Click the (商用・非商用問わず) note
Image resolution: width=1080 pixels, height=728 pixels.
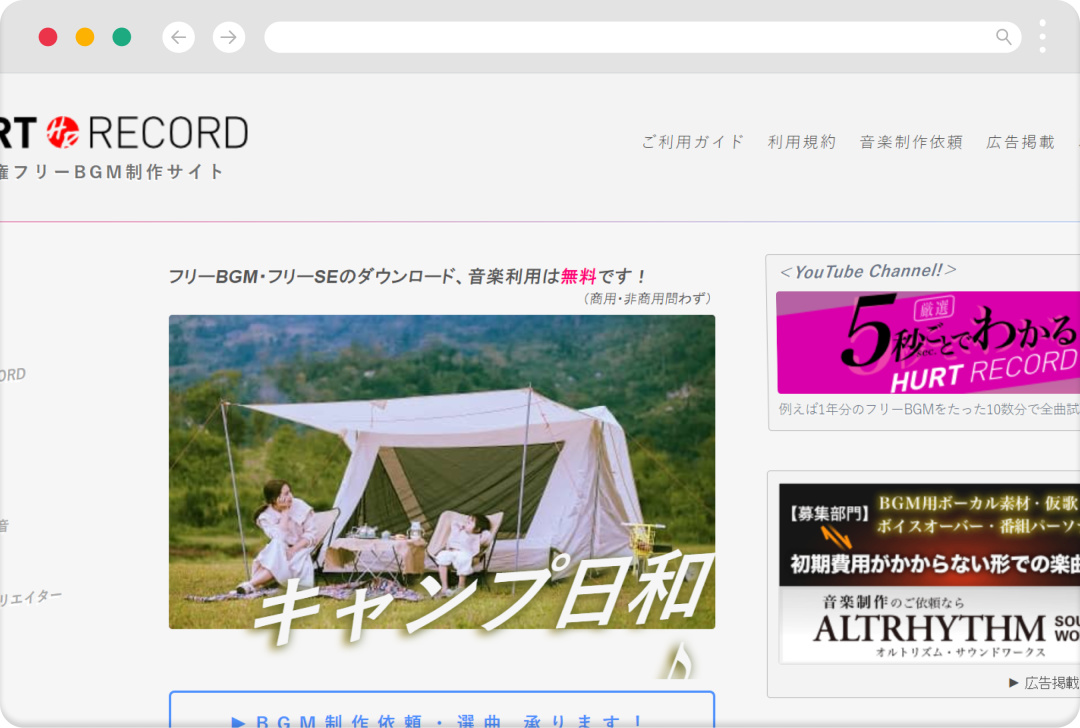coord(647,298)
